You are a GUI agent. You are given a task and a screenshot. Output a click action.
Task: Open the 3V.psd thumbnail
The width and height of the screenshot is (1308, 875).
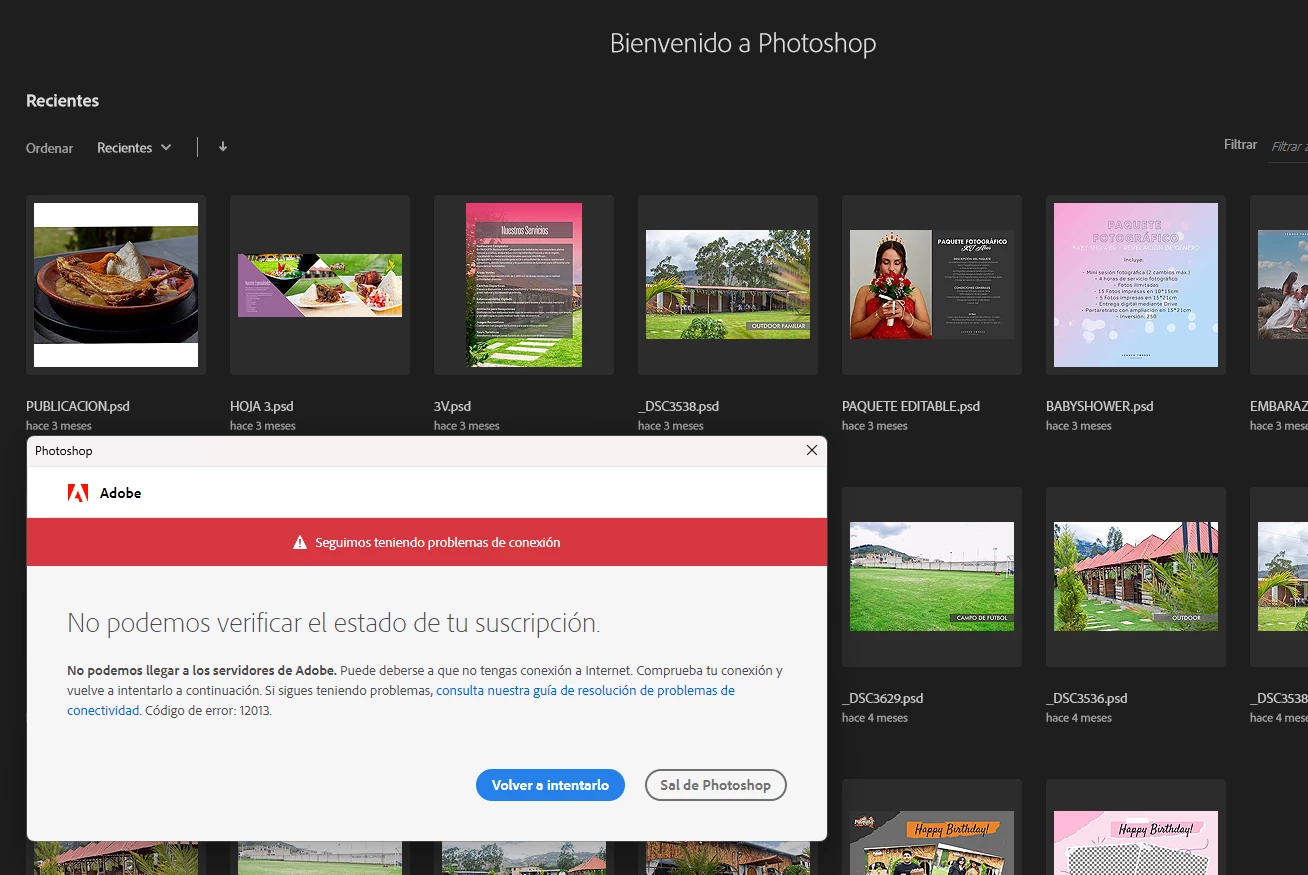click(524, 285)
